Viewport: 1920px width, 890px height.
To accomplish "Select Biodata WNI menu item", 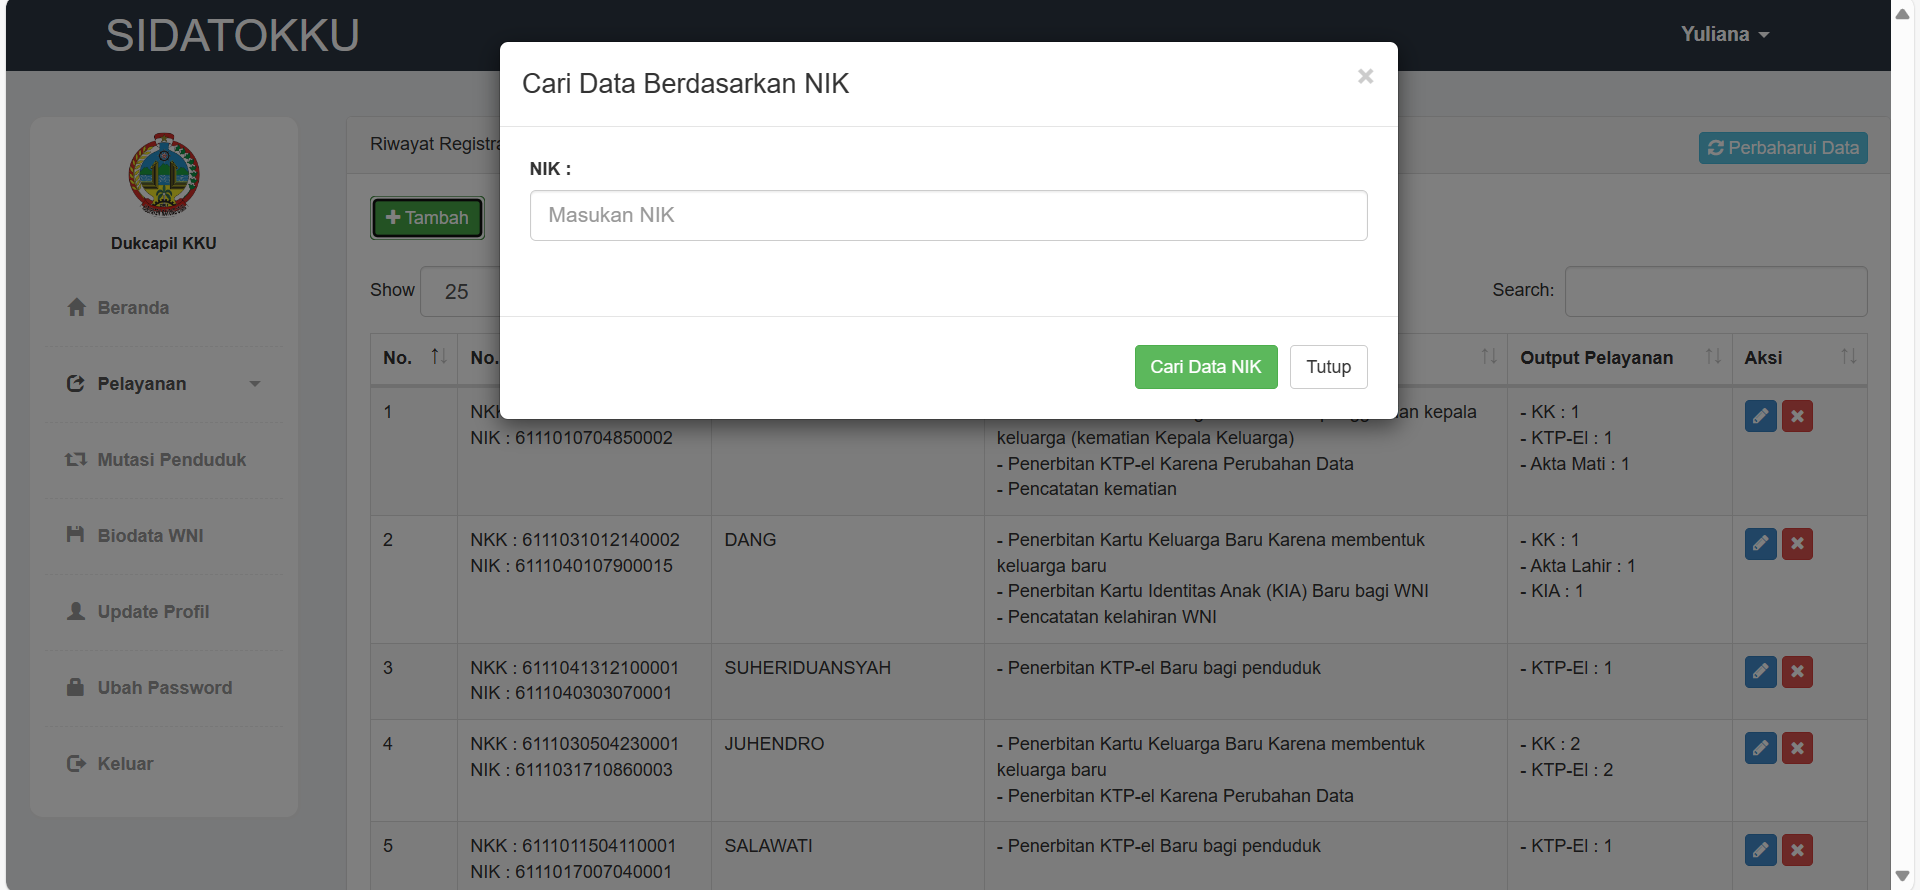I will click(150, 536).
